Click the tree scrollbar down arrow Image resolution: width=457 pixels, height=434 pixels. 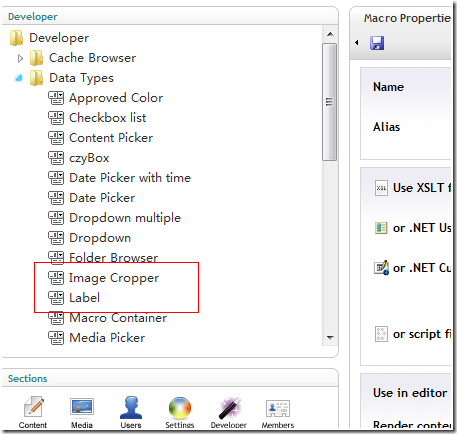coord(330,338)
